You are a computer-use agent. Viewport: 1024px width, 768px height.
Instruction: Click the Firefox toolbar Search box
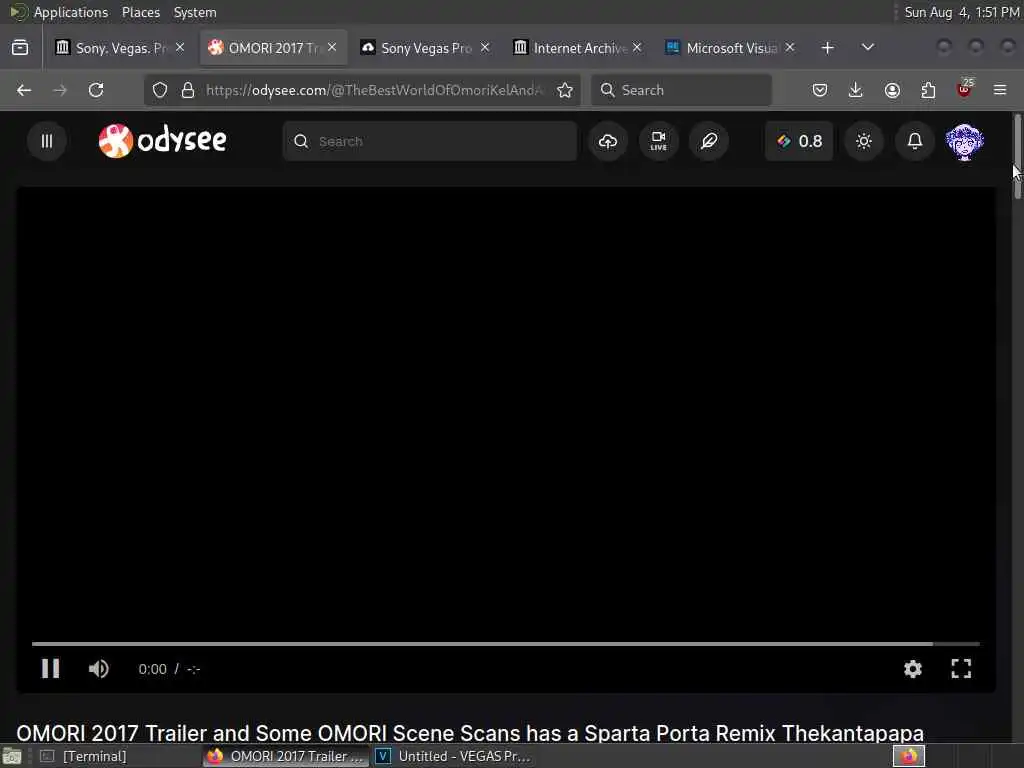681,90
